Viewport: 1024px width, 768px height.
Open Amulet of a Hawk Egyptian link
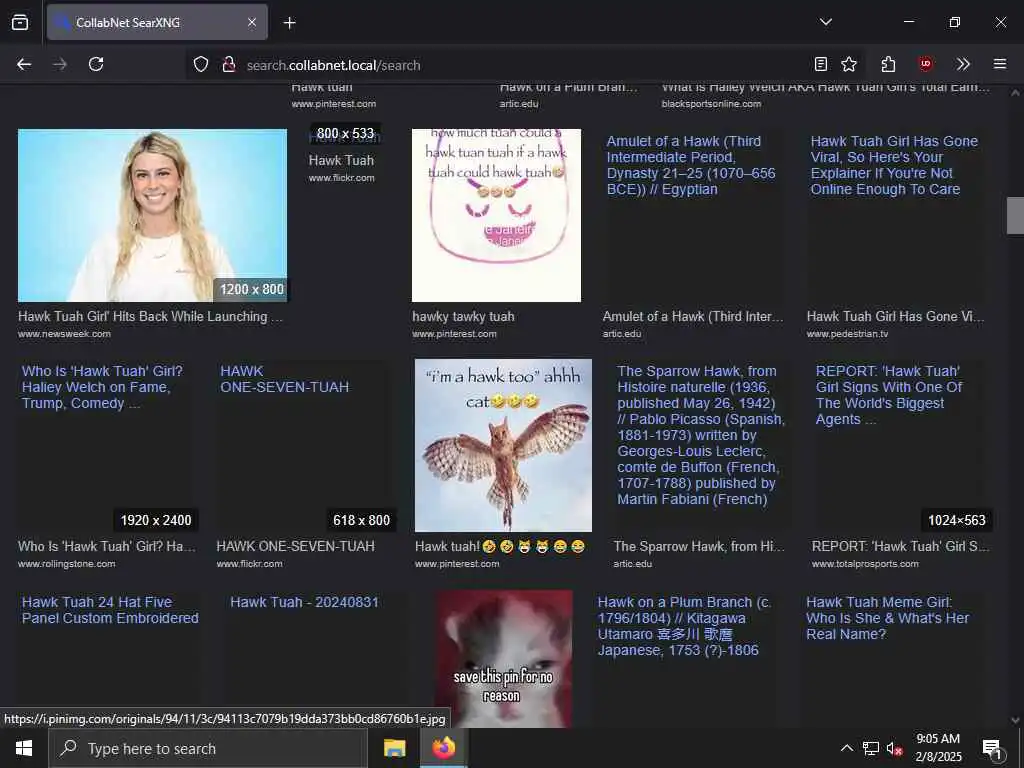tap(691, 165)
